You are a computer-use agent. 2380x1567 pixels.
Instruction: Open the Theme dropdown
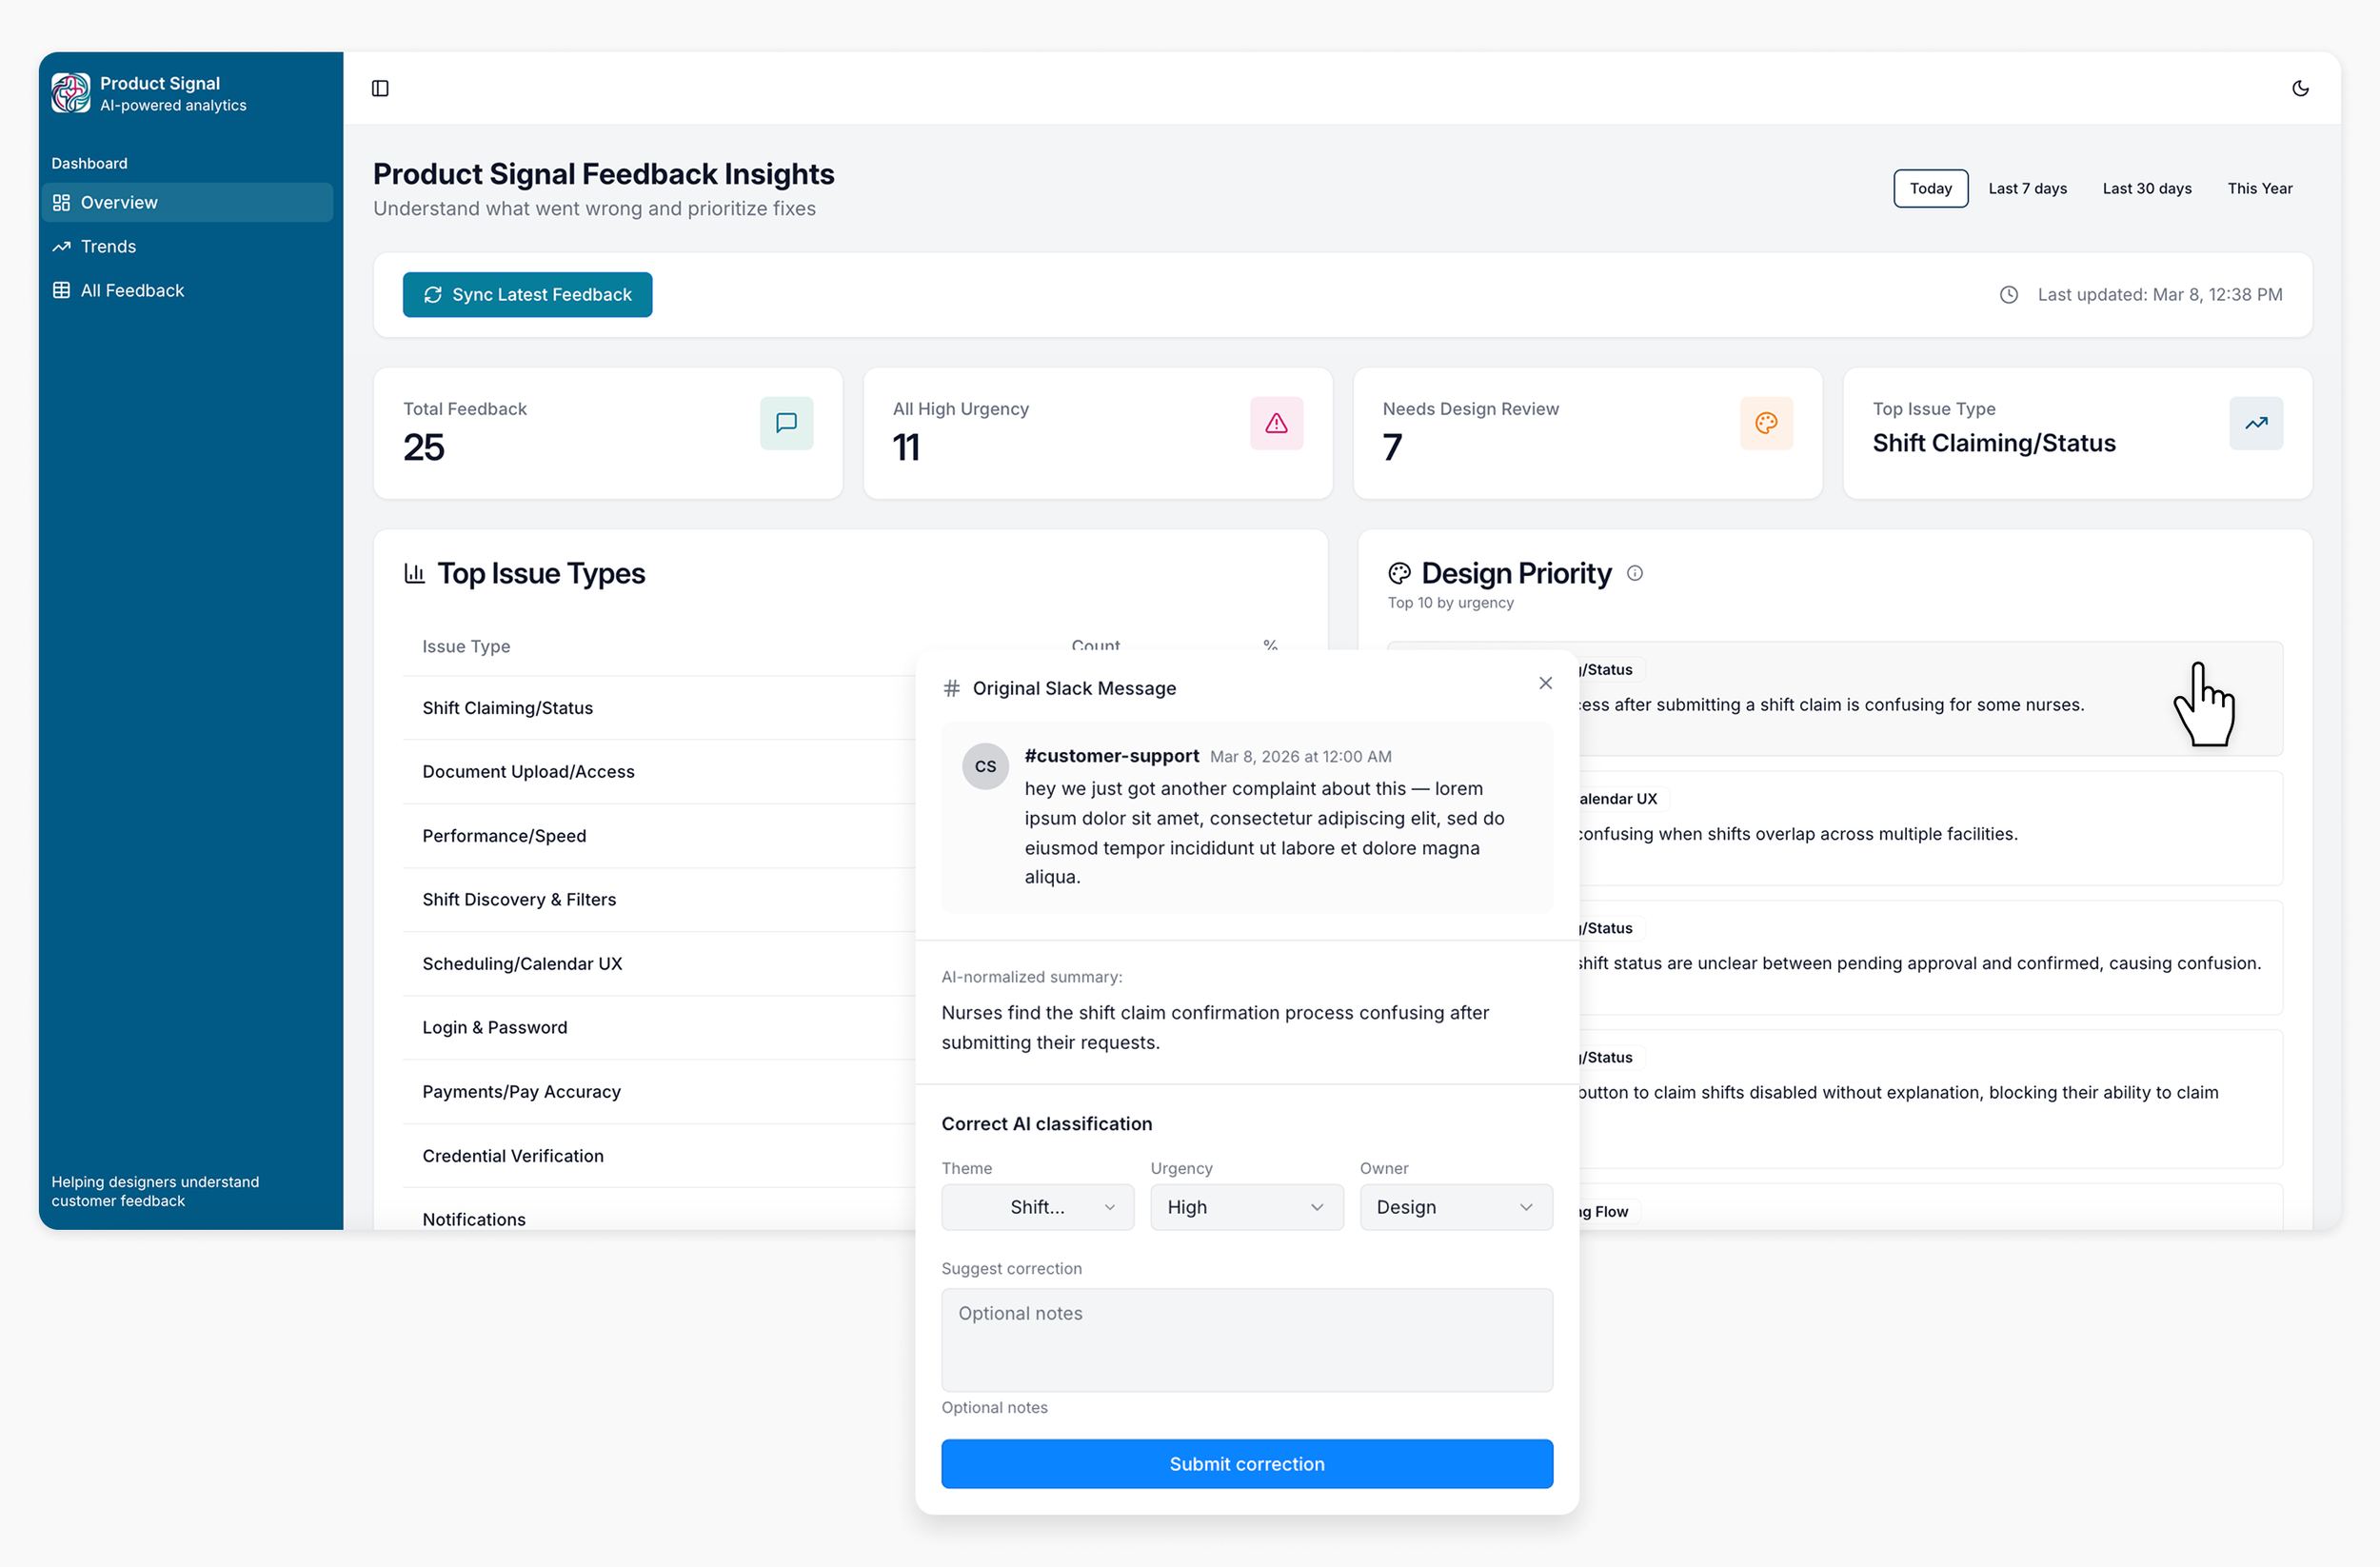coord(1037,1207)
